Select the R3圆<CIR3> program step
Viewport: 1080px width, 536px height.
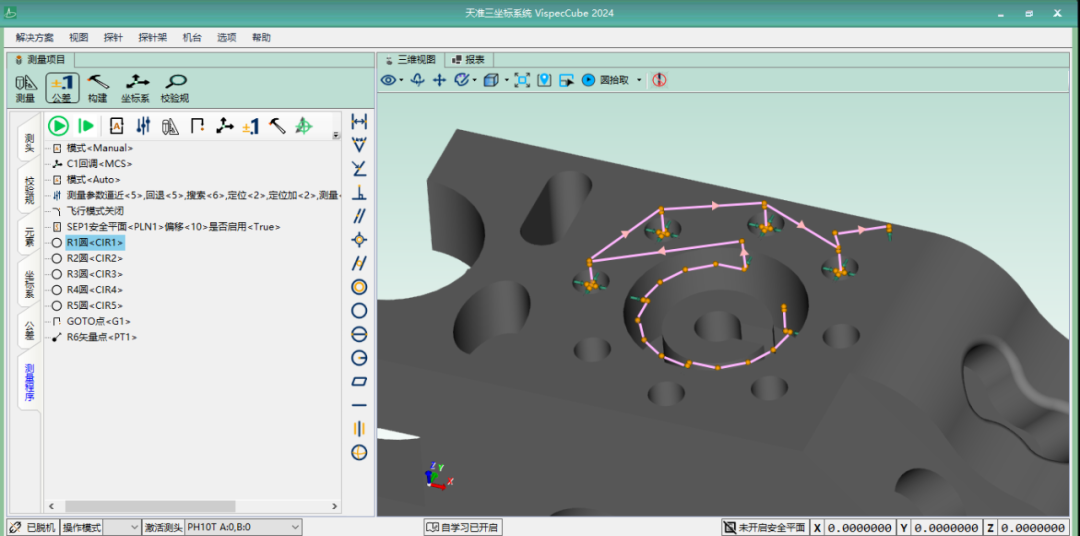(x=94, y=274)
